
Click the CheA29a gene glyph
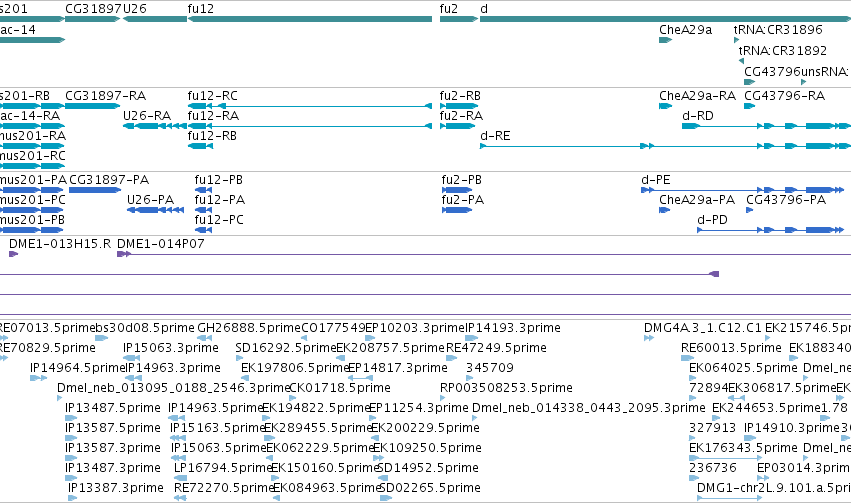coord(665,40)
